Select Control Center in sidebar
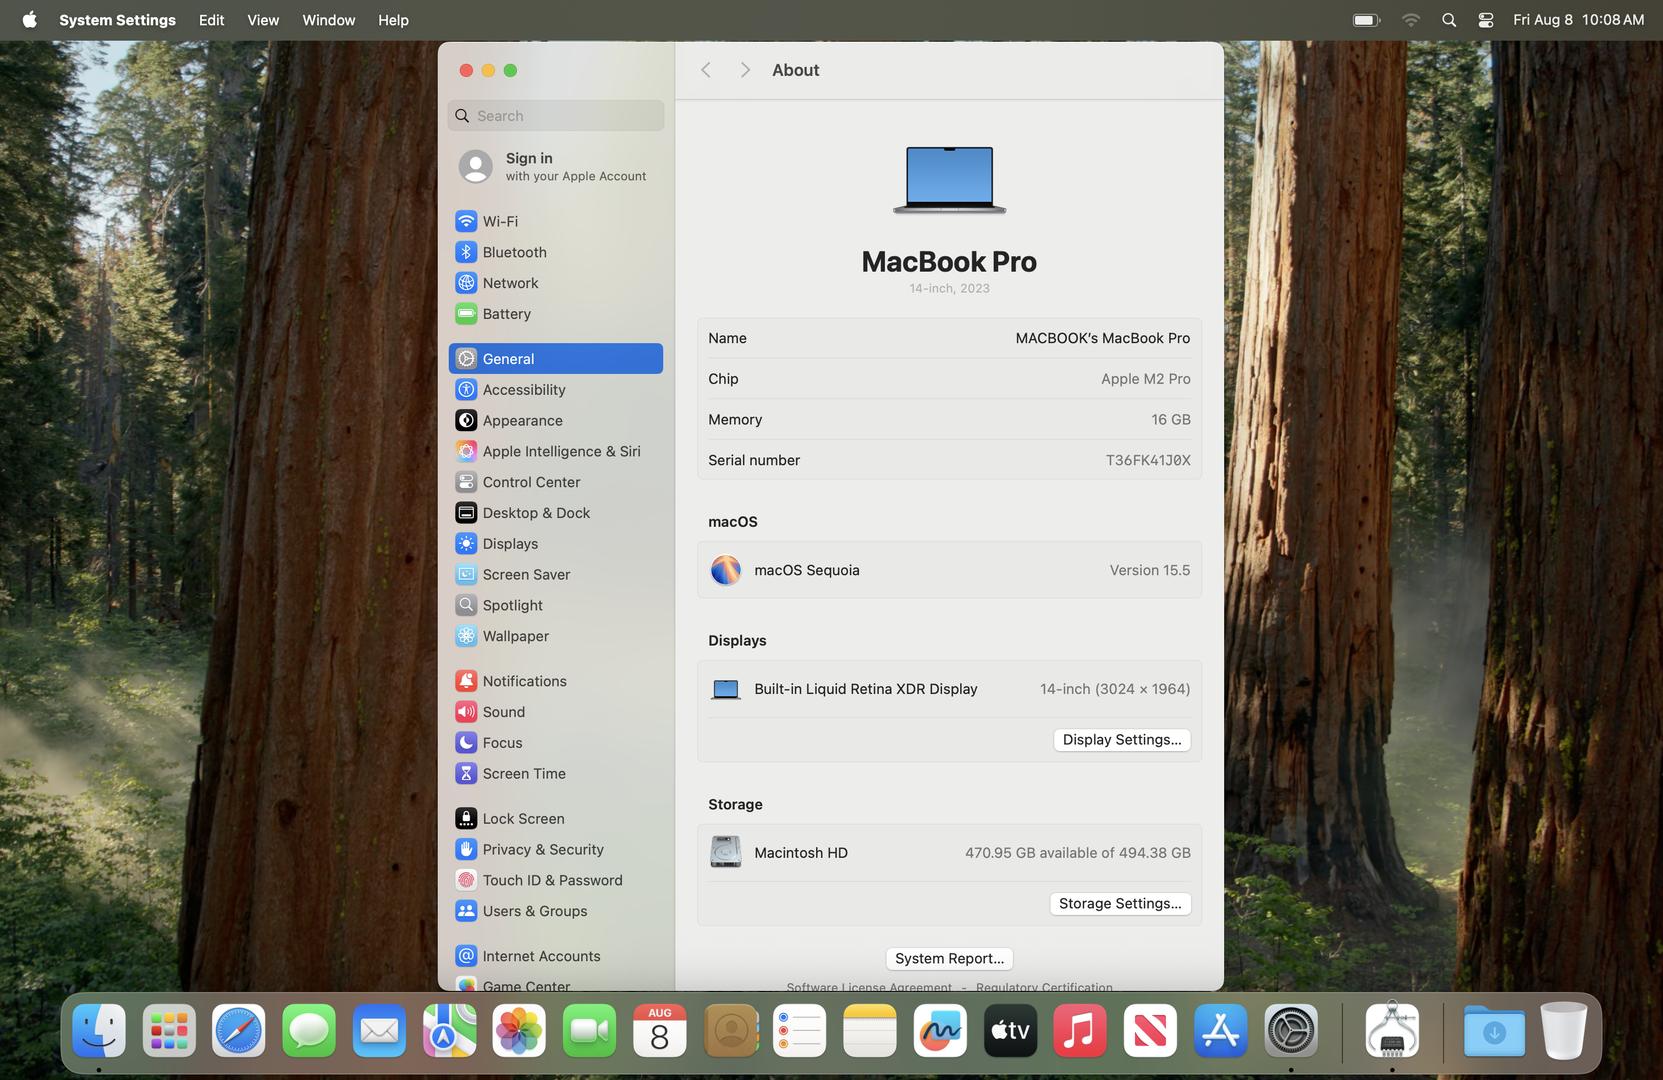The width and height of the screenshot is (1663, 1080). point(555,482)
